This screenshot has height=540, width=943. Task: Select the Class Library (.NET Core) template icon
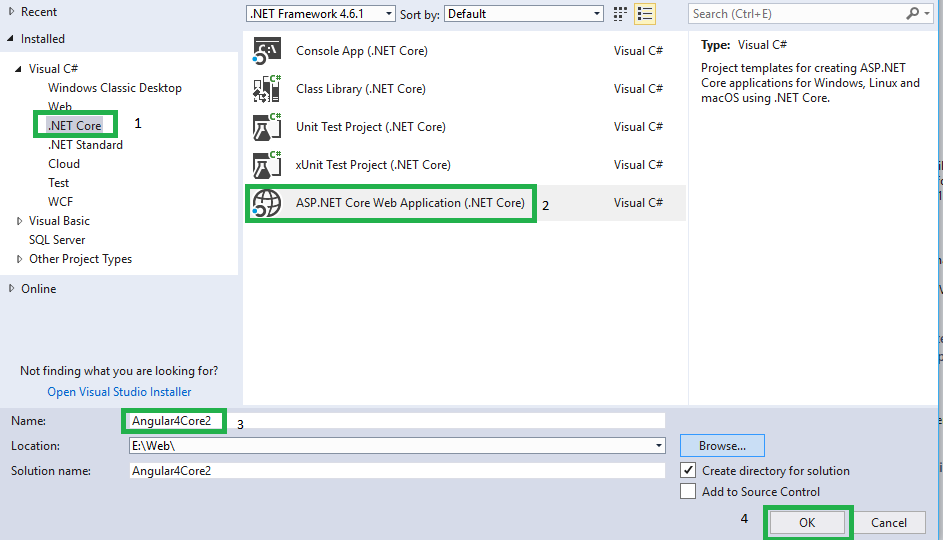[x=267, y=89]
